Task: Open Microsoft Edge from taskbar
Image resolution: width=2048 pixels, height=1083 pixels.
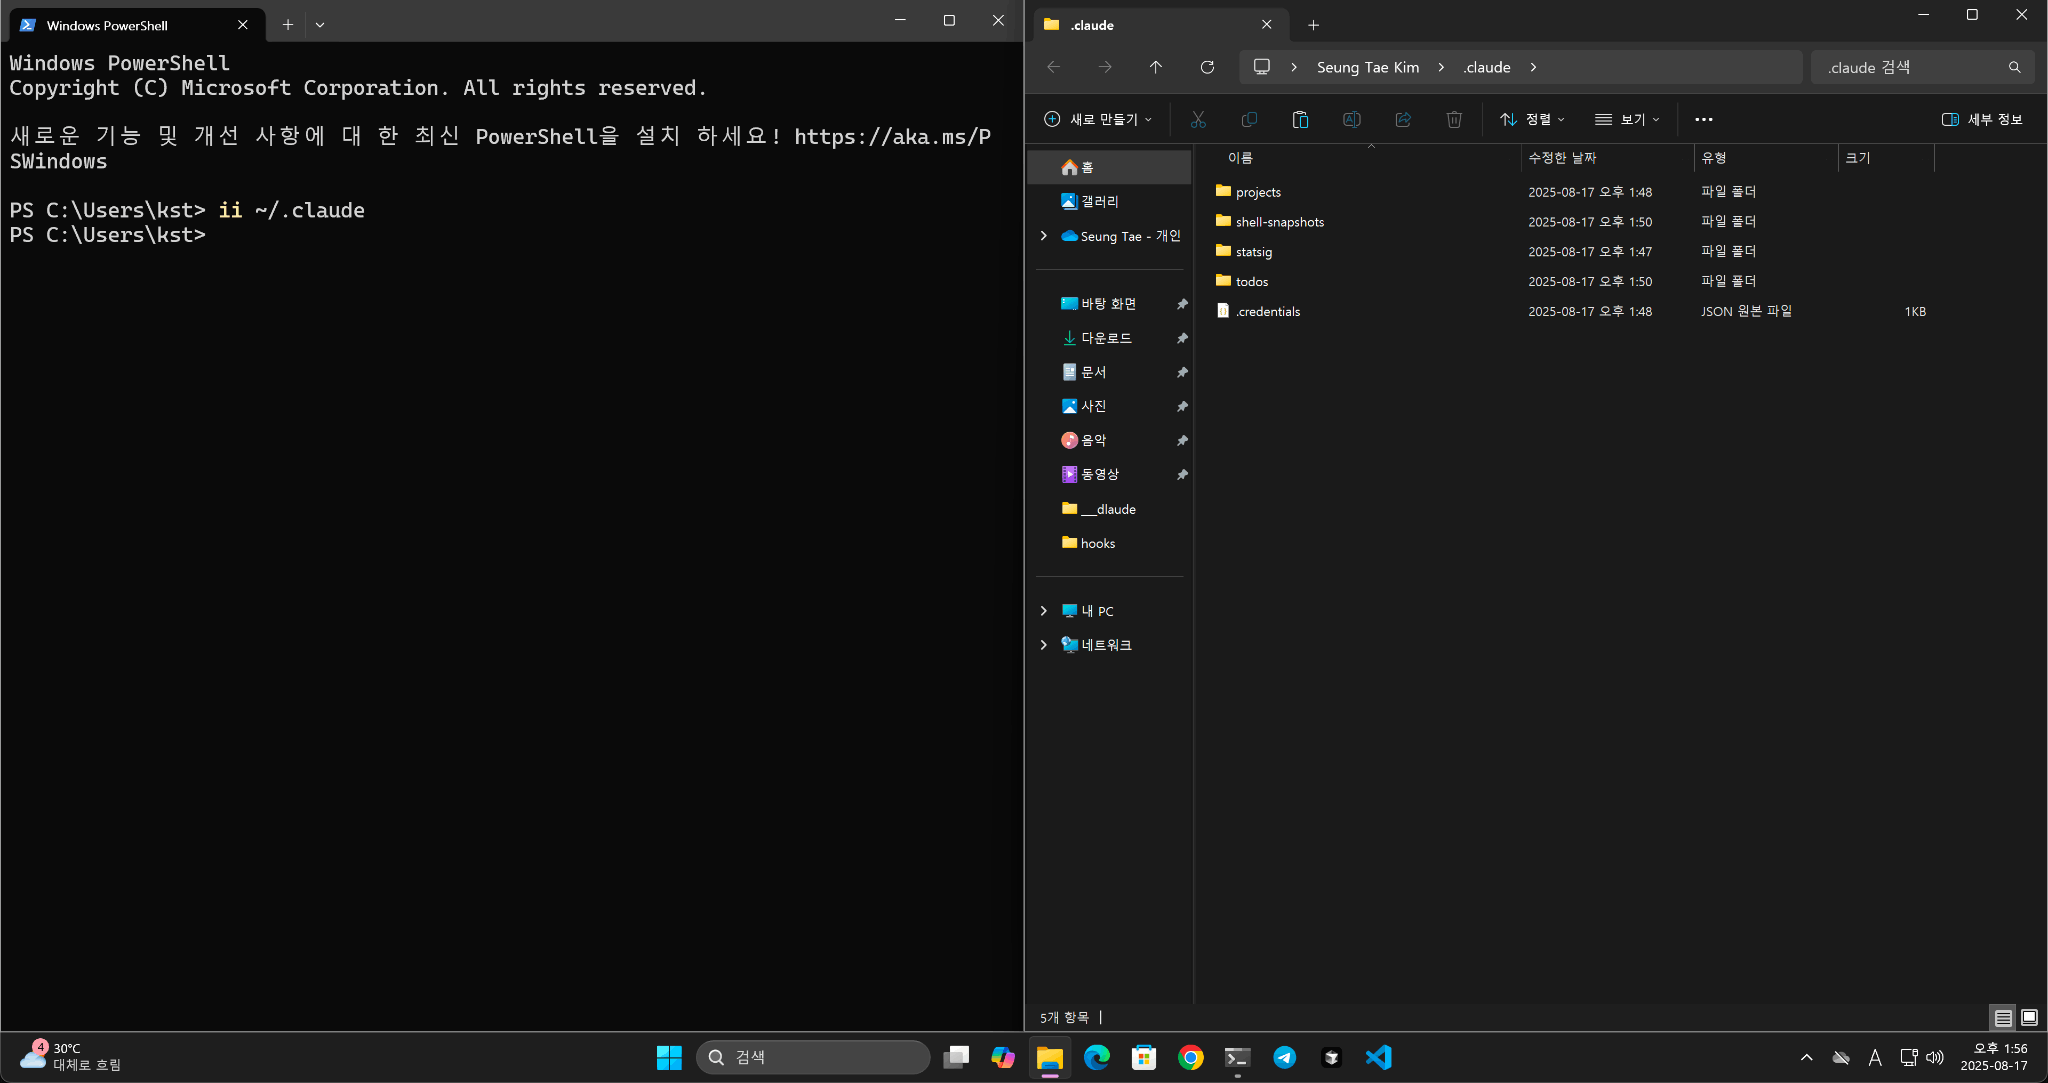Action: click(1097, 1057)
